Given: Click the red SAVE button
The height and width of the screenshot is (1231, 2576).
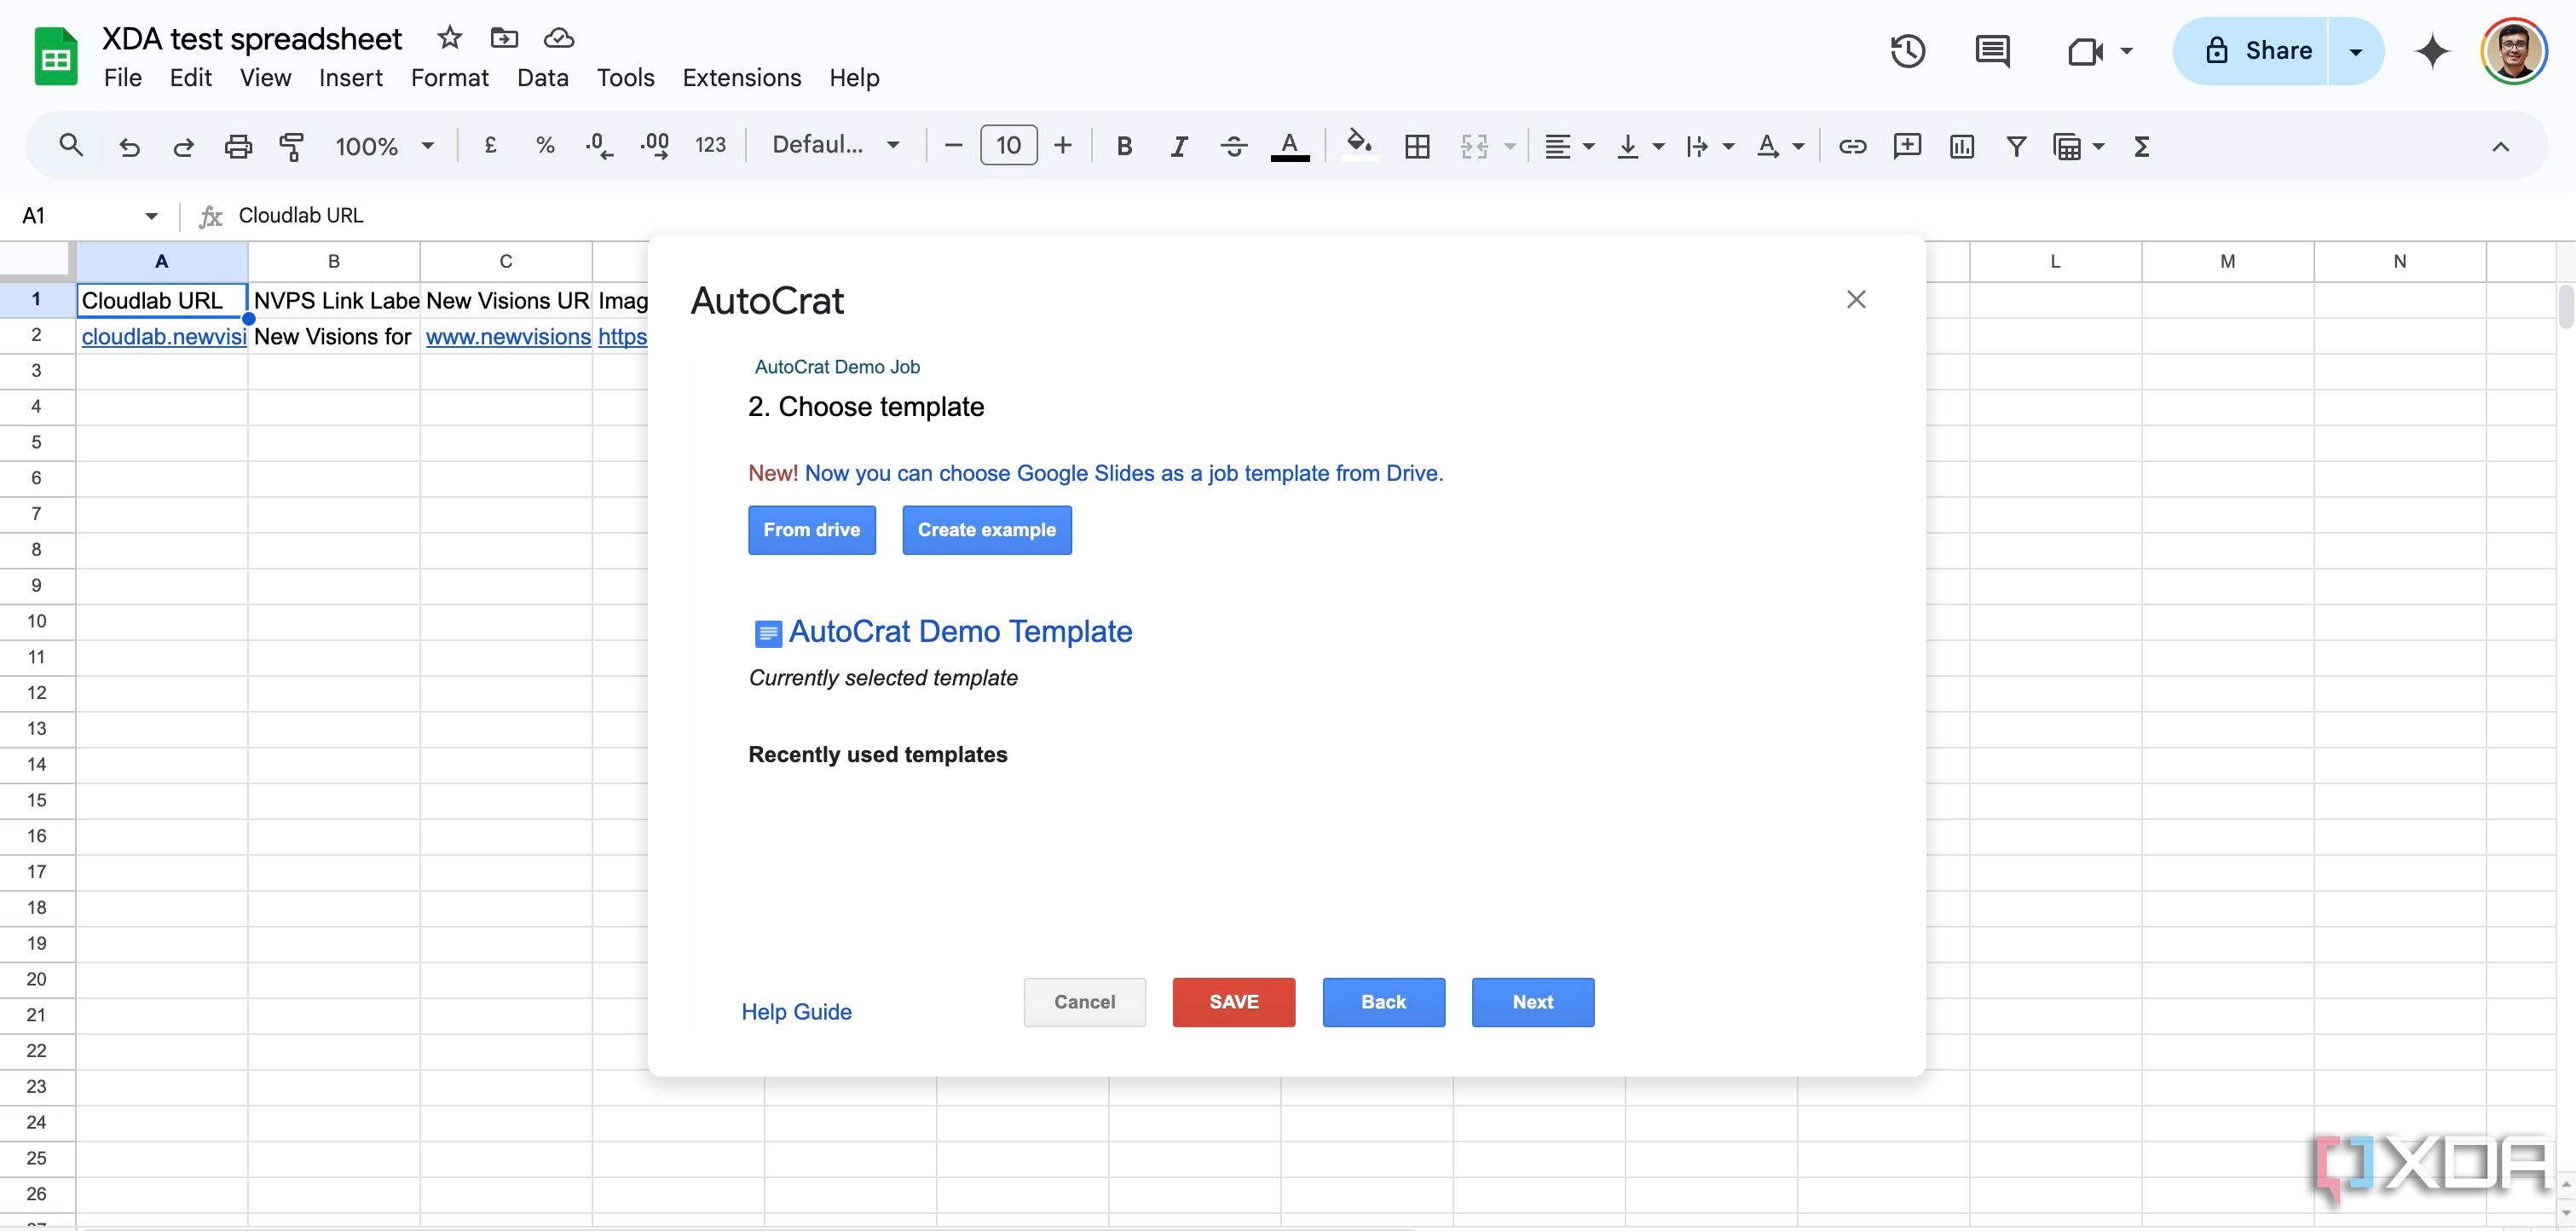Looking at the screenshot, I should pos(1234,1002).
